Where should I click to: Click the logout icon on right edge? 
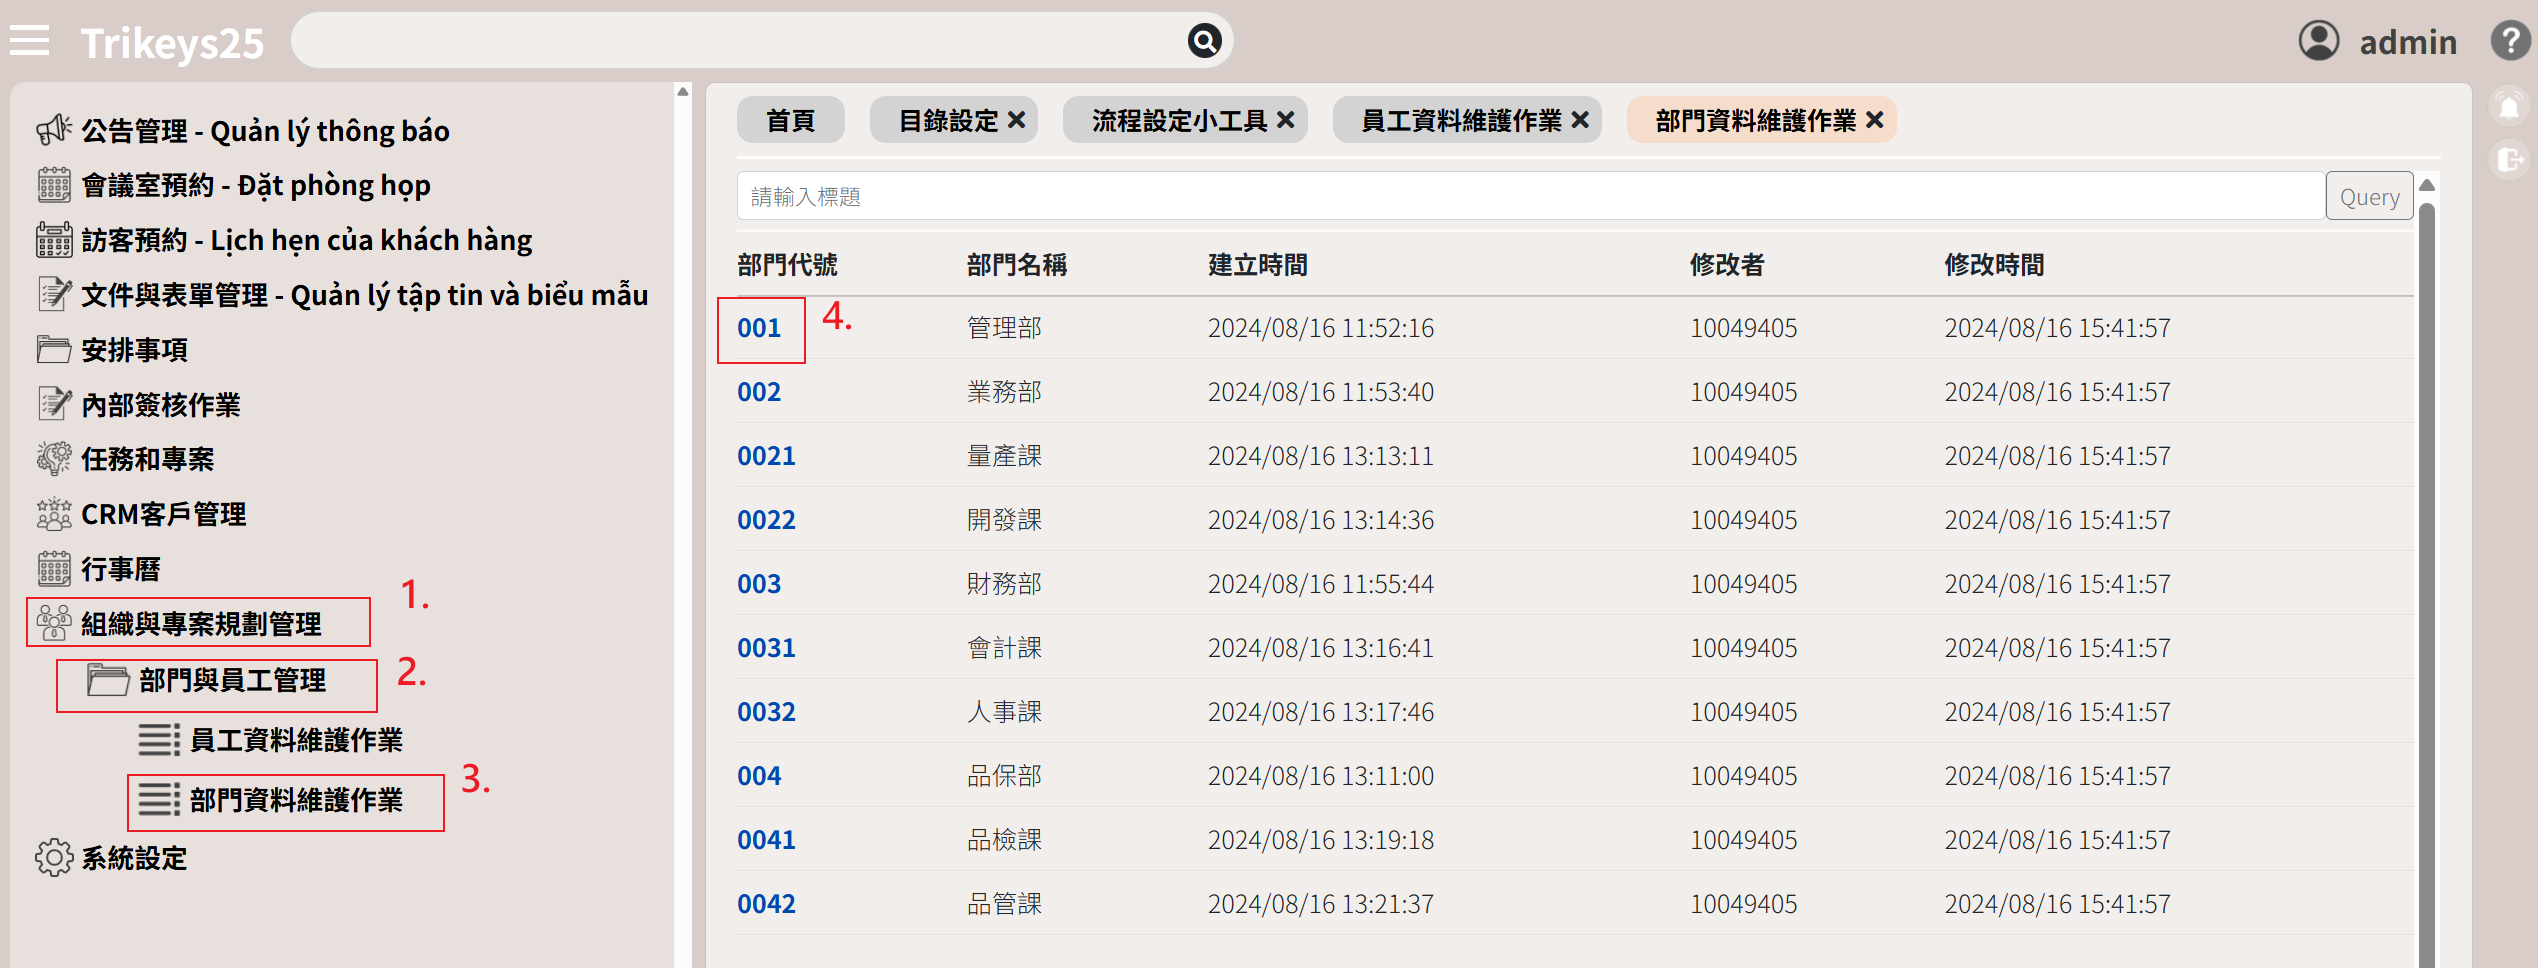coord(2509,160)
